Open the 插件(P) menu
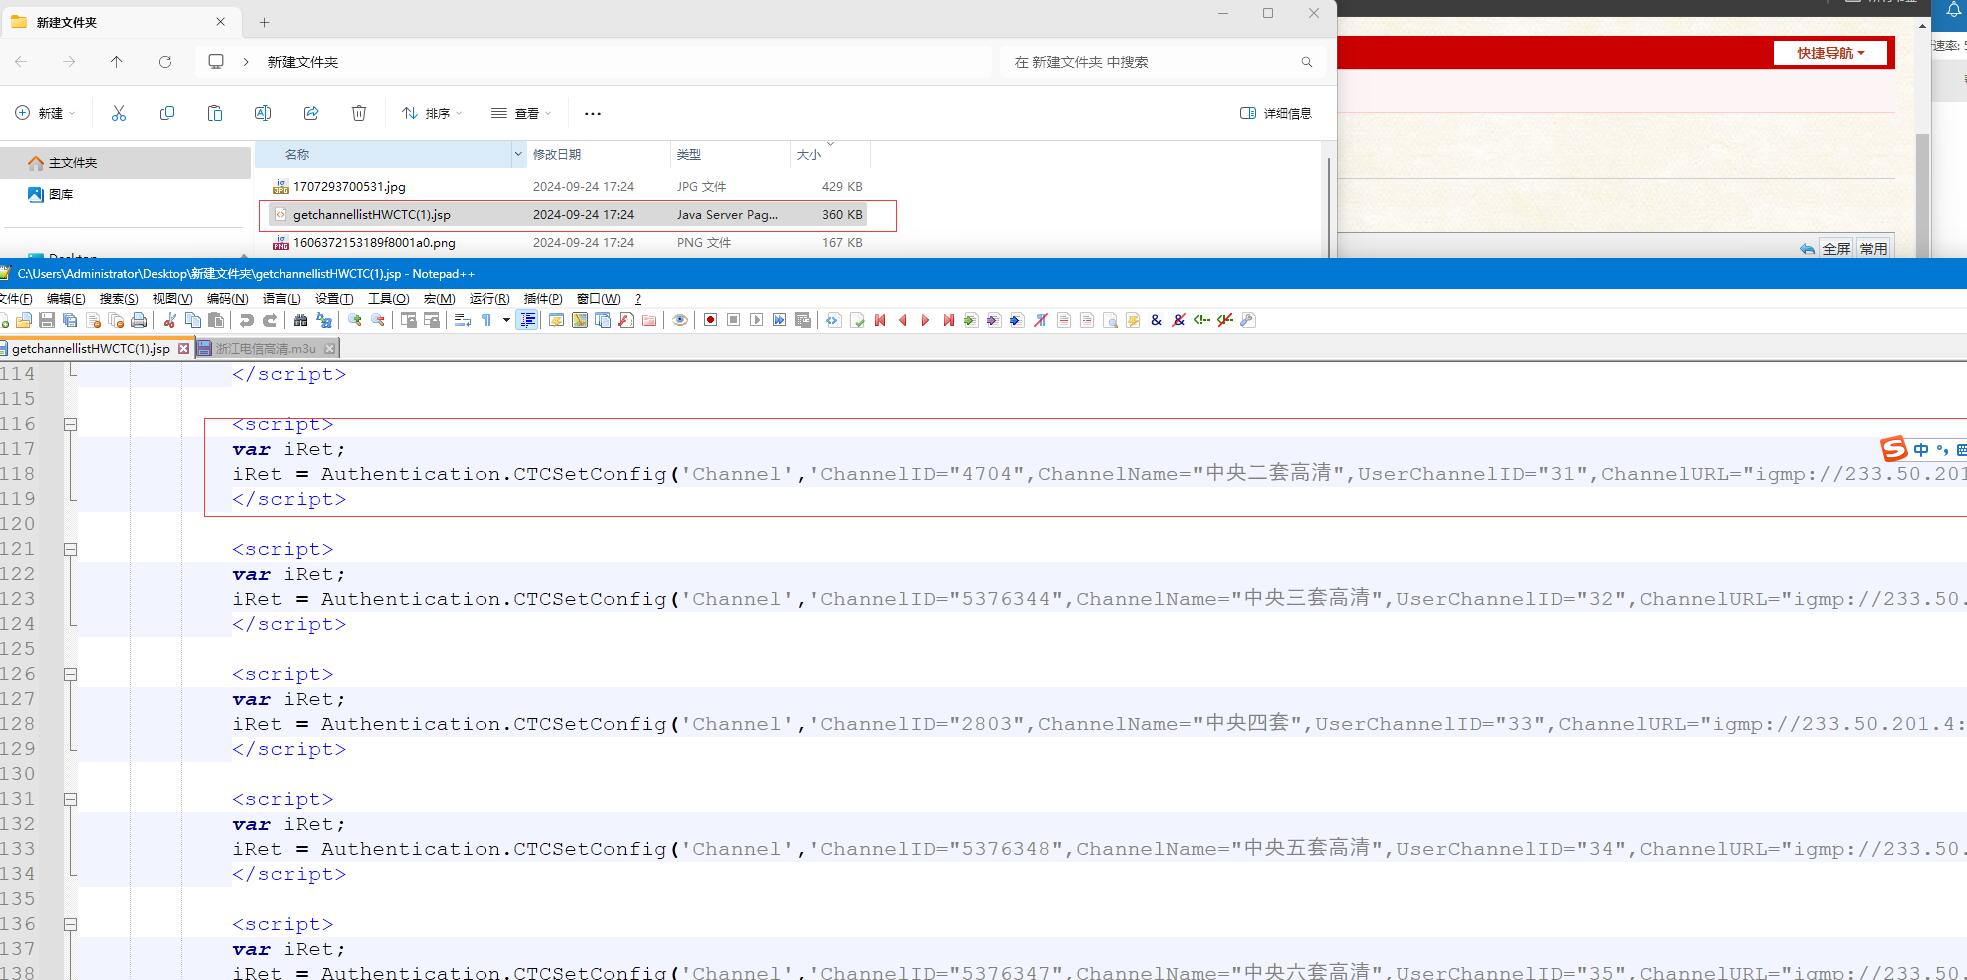The width and height of the screenshot is (1967, 980). (543, 299)
